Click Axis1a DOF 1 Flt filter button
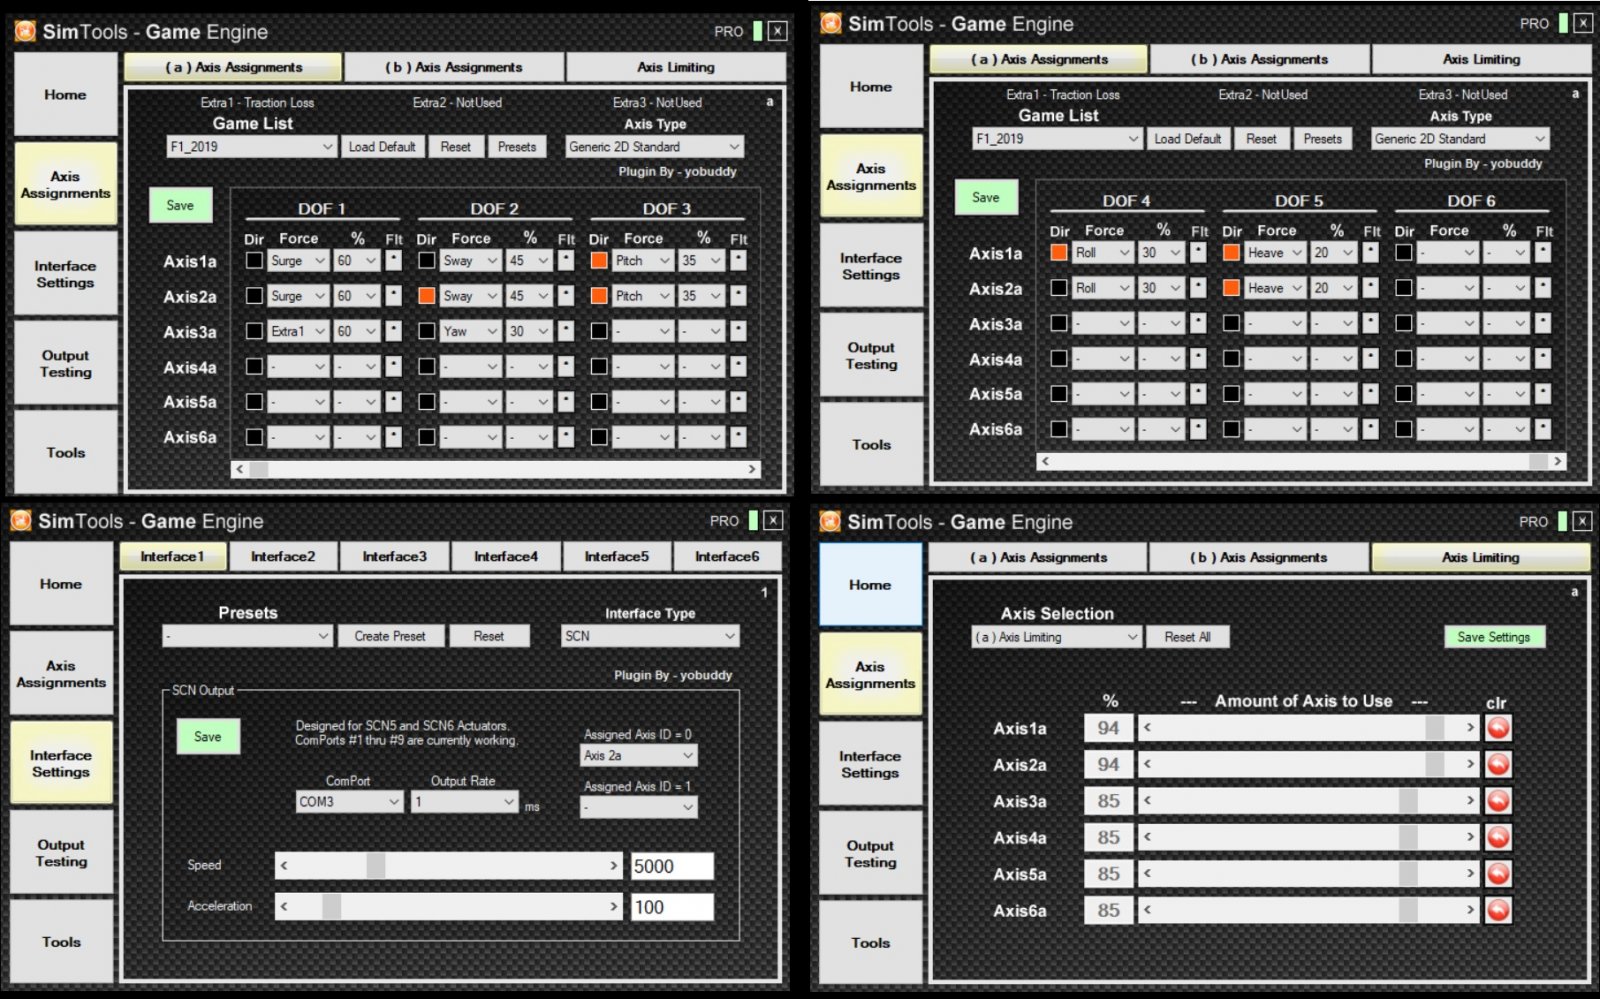The image size is (1600, 999). [x=394, y=260]
